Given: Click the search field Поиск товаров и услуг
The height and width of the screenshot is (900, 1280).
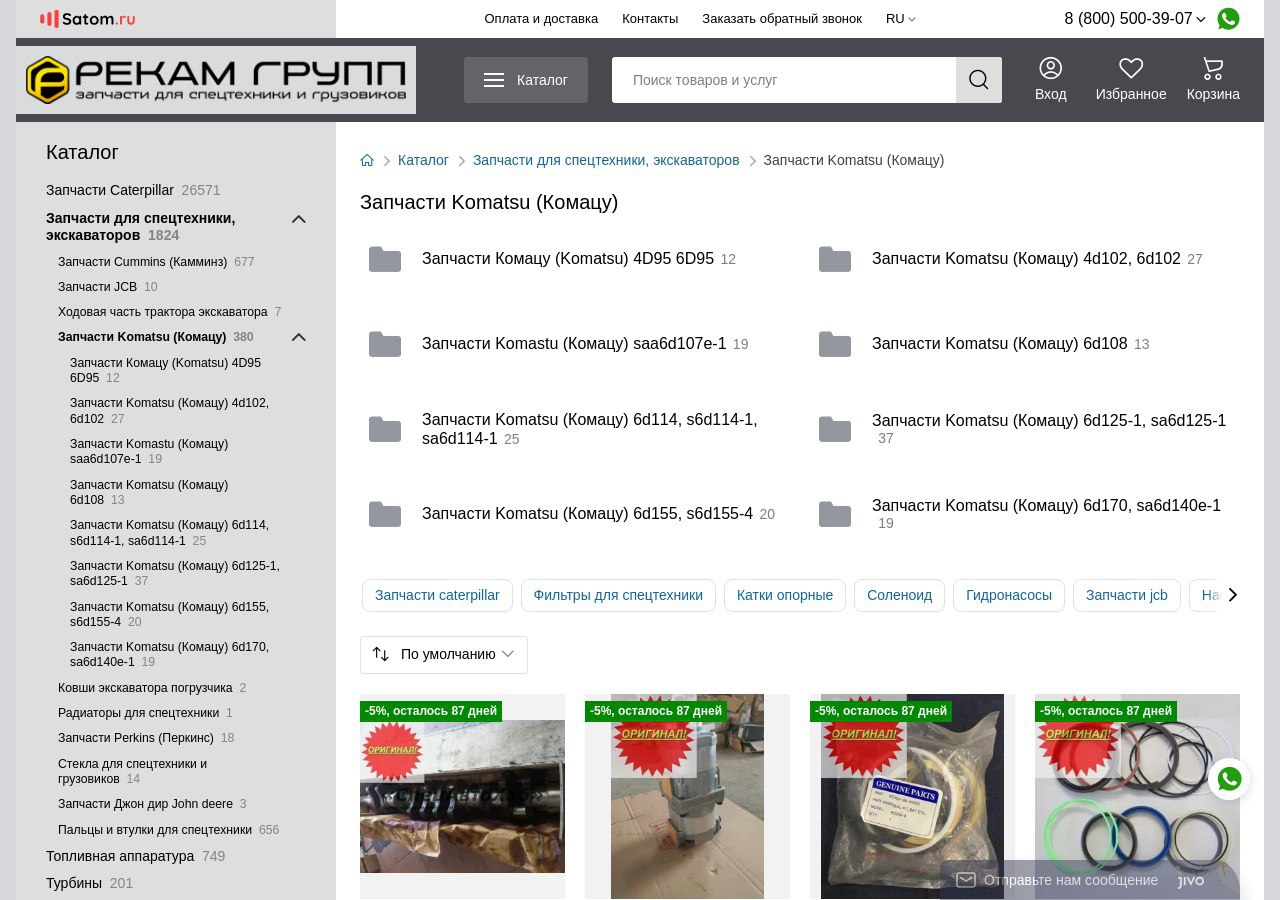Looking at the screenshot, I should pyautogui.click(x=784, y=80).
